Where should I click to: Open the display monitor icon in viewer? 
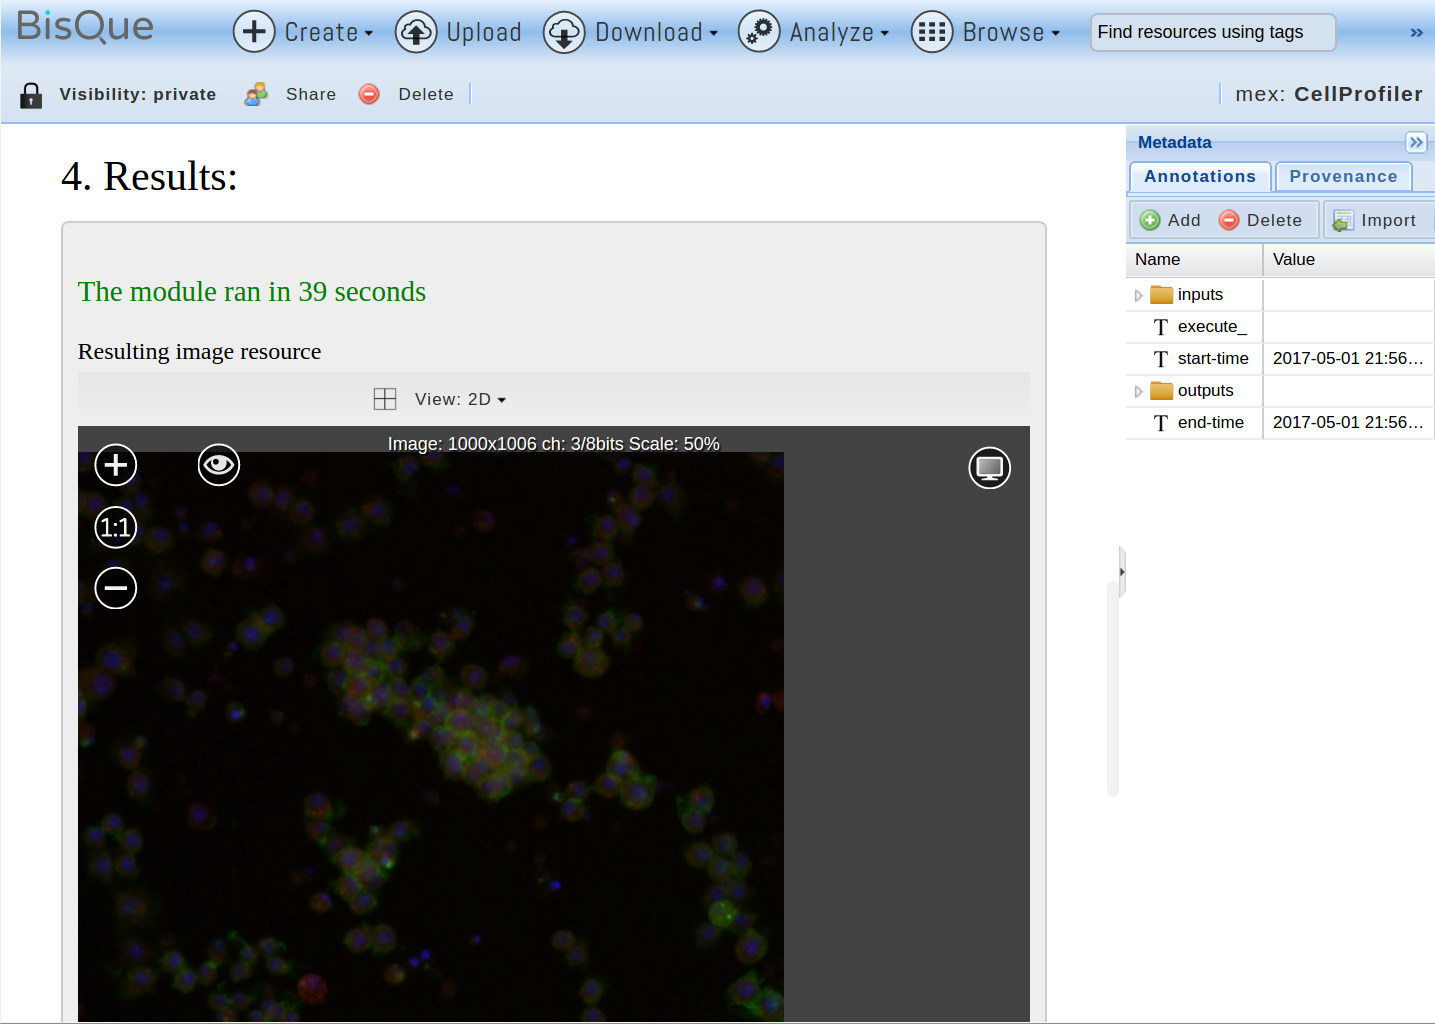coord(989,468)
